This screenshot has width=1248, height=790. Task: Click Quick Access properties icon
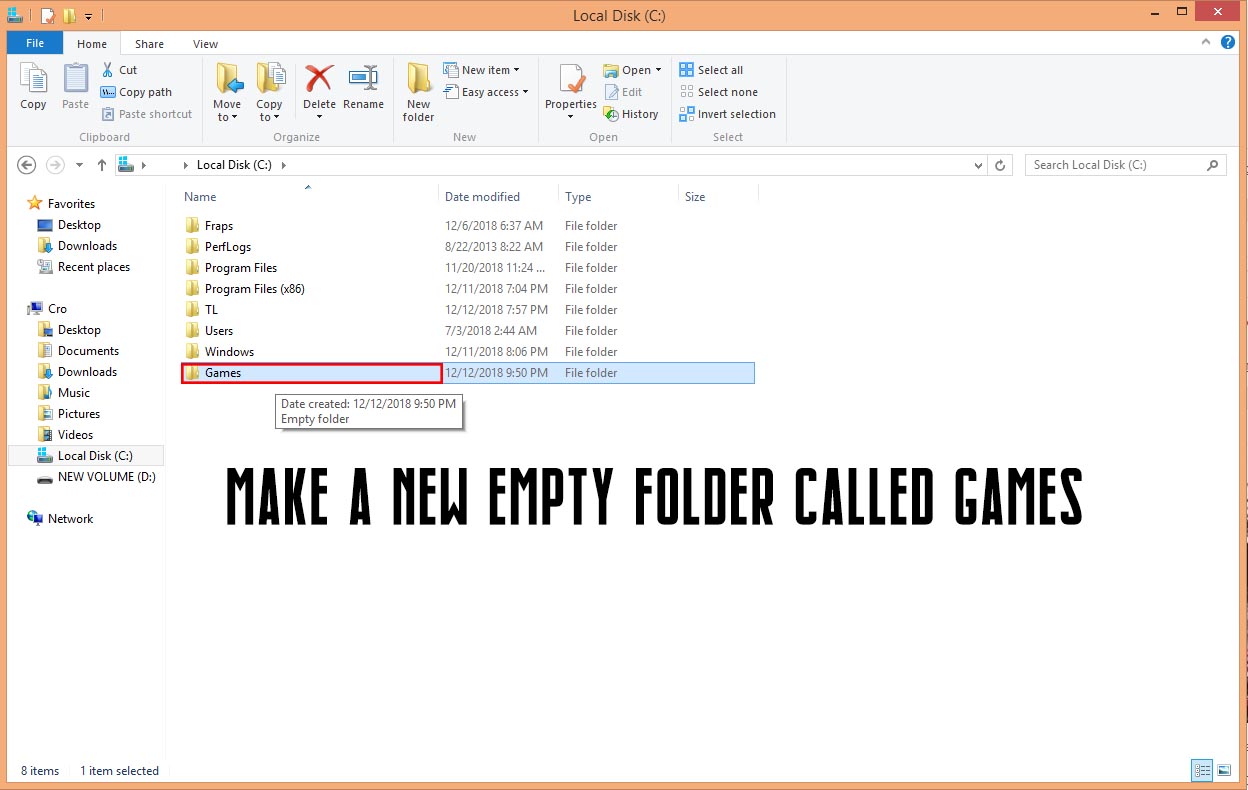point(47,16)
